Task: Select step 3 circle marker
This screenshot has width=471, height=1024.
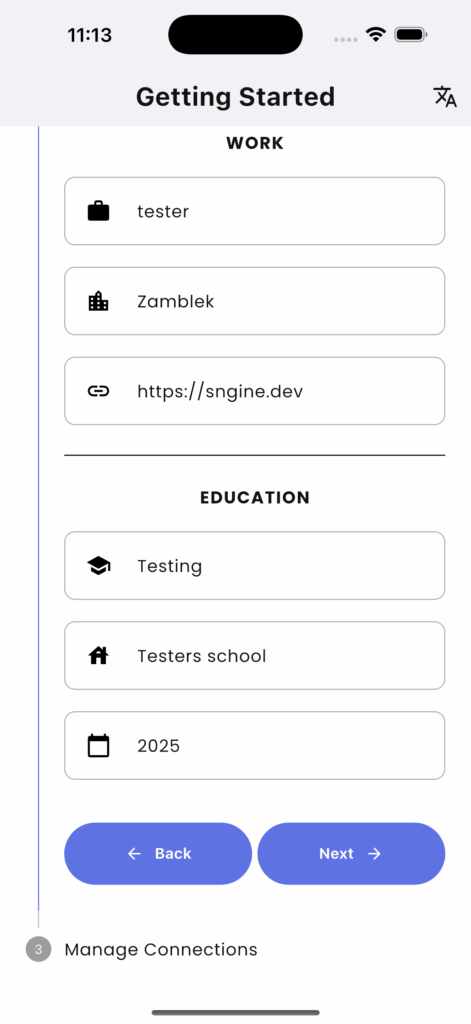Action: pos(39,950)
